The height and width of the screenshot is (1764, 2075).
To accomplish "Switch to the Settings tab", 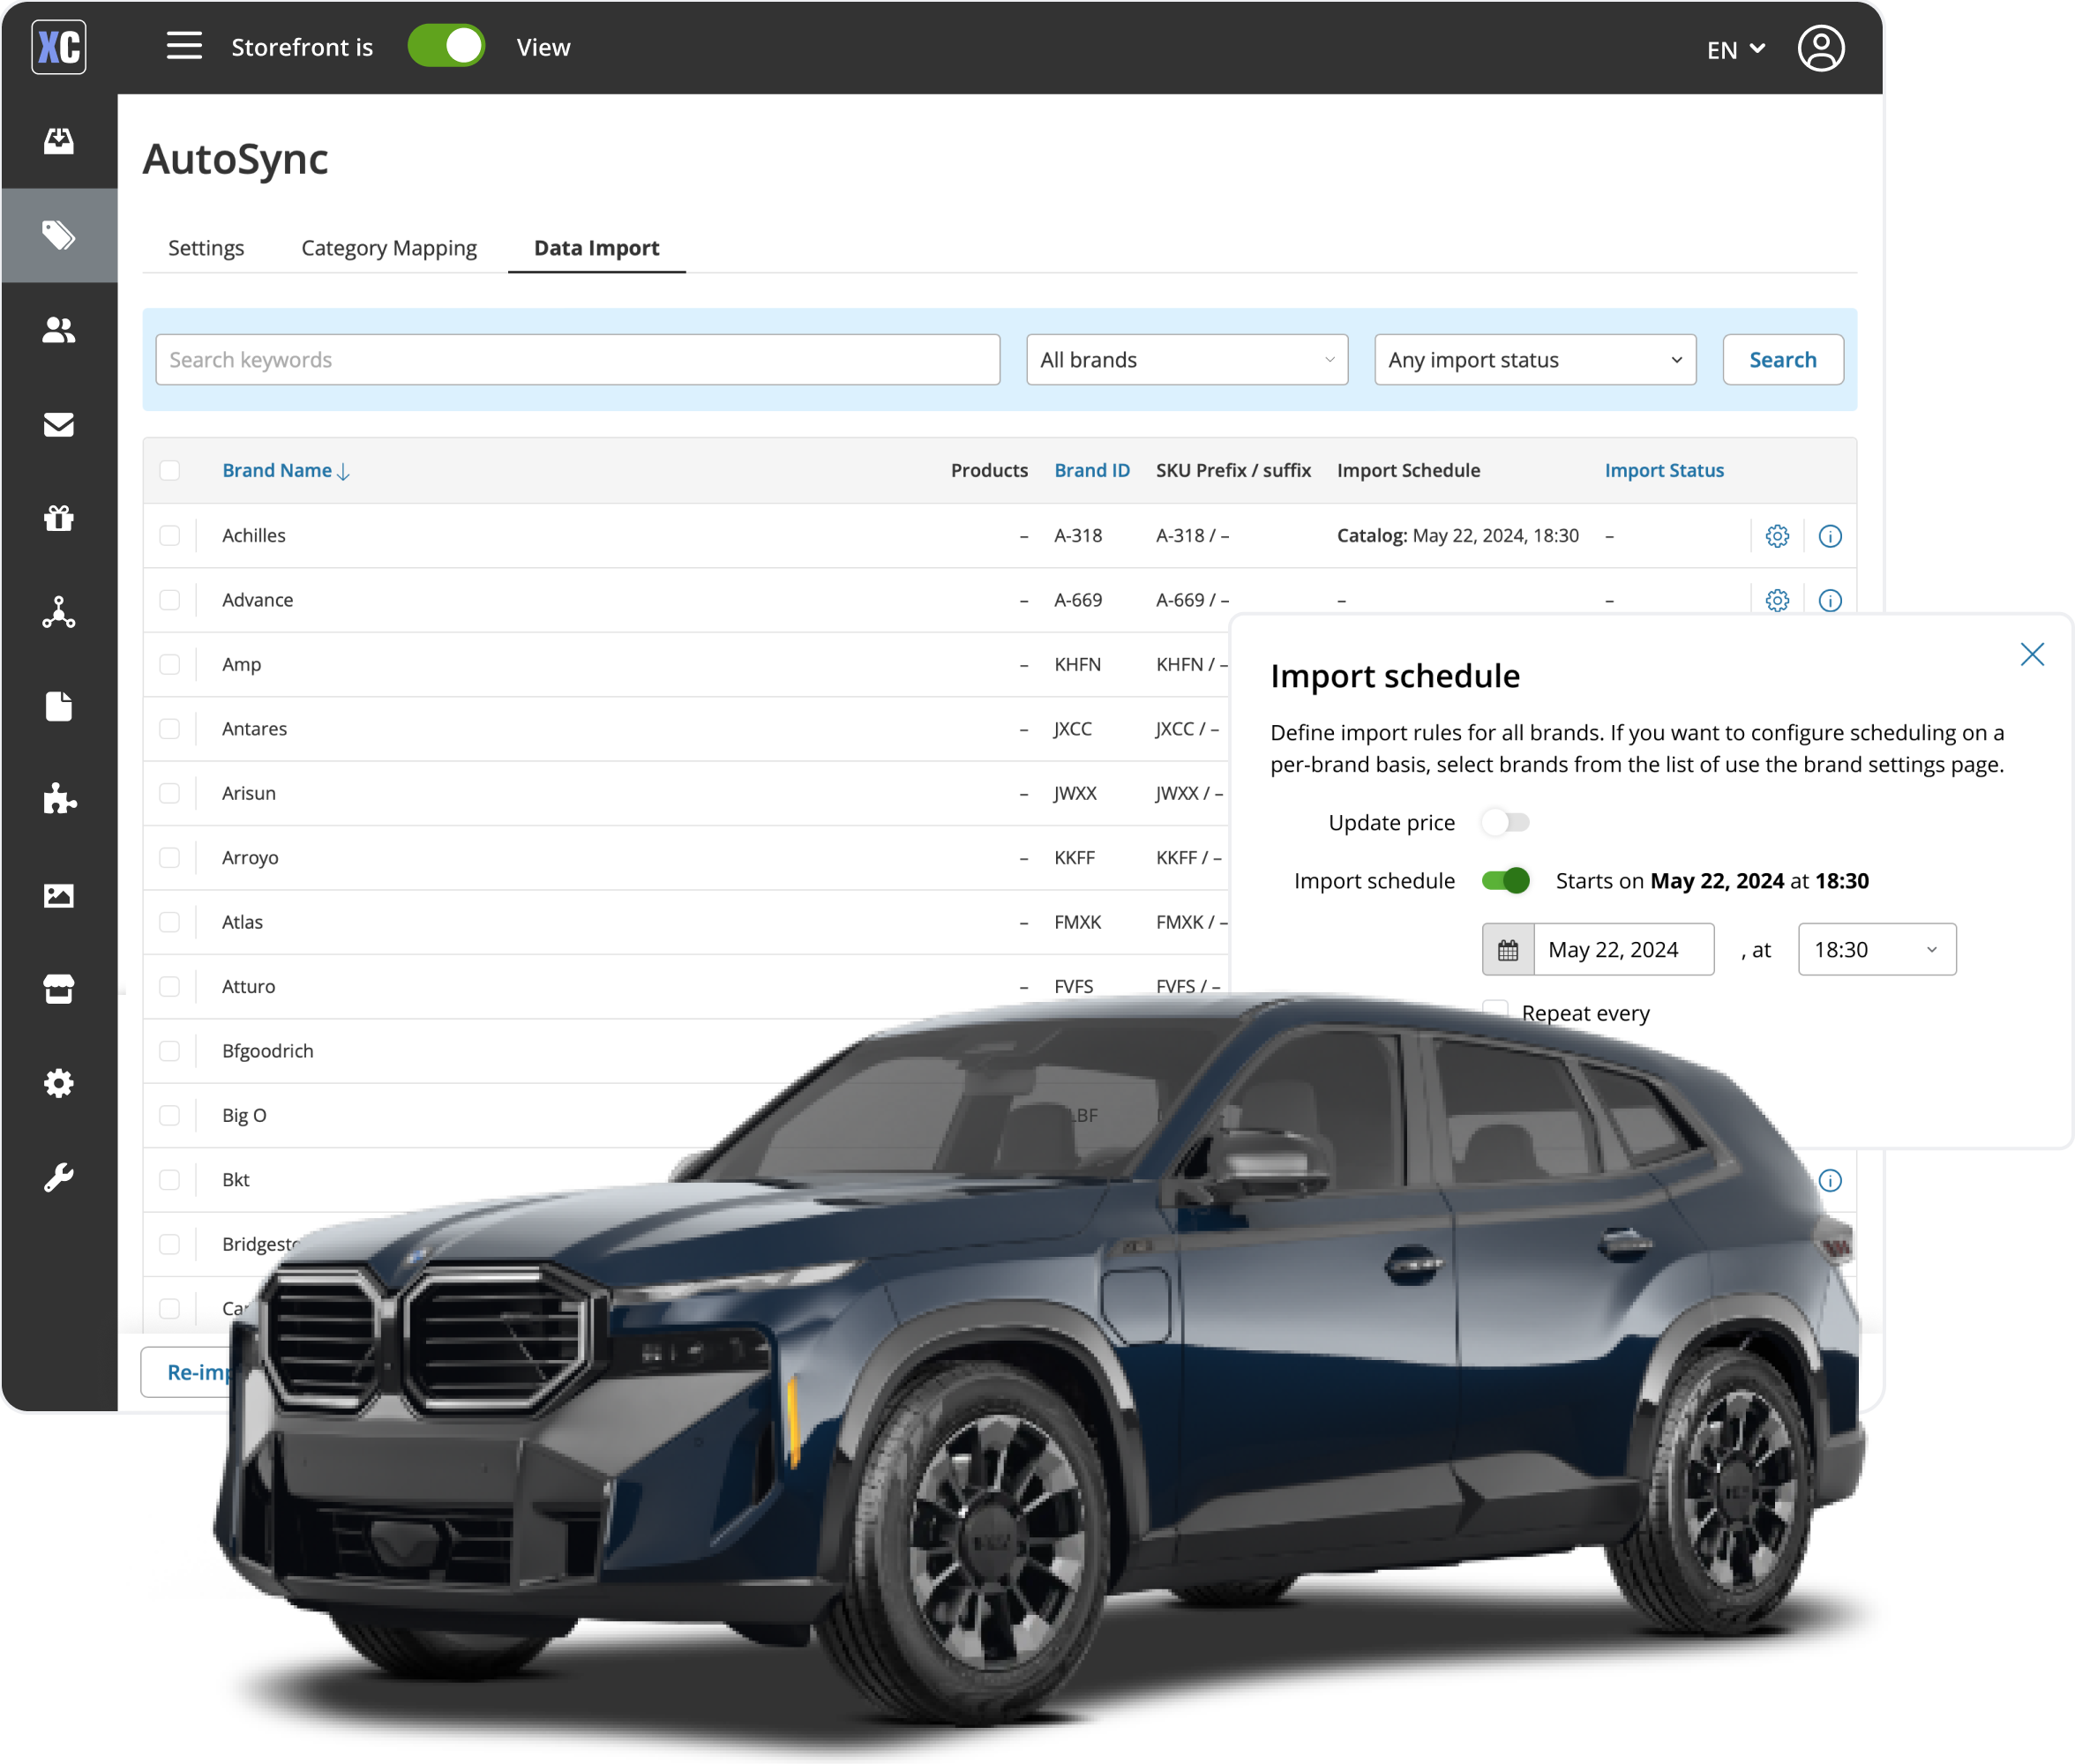I will coord(206,248).
